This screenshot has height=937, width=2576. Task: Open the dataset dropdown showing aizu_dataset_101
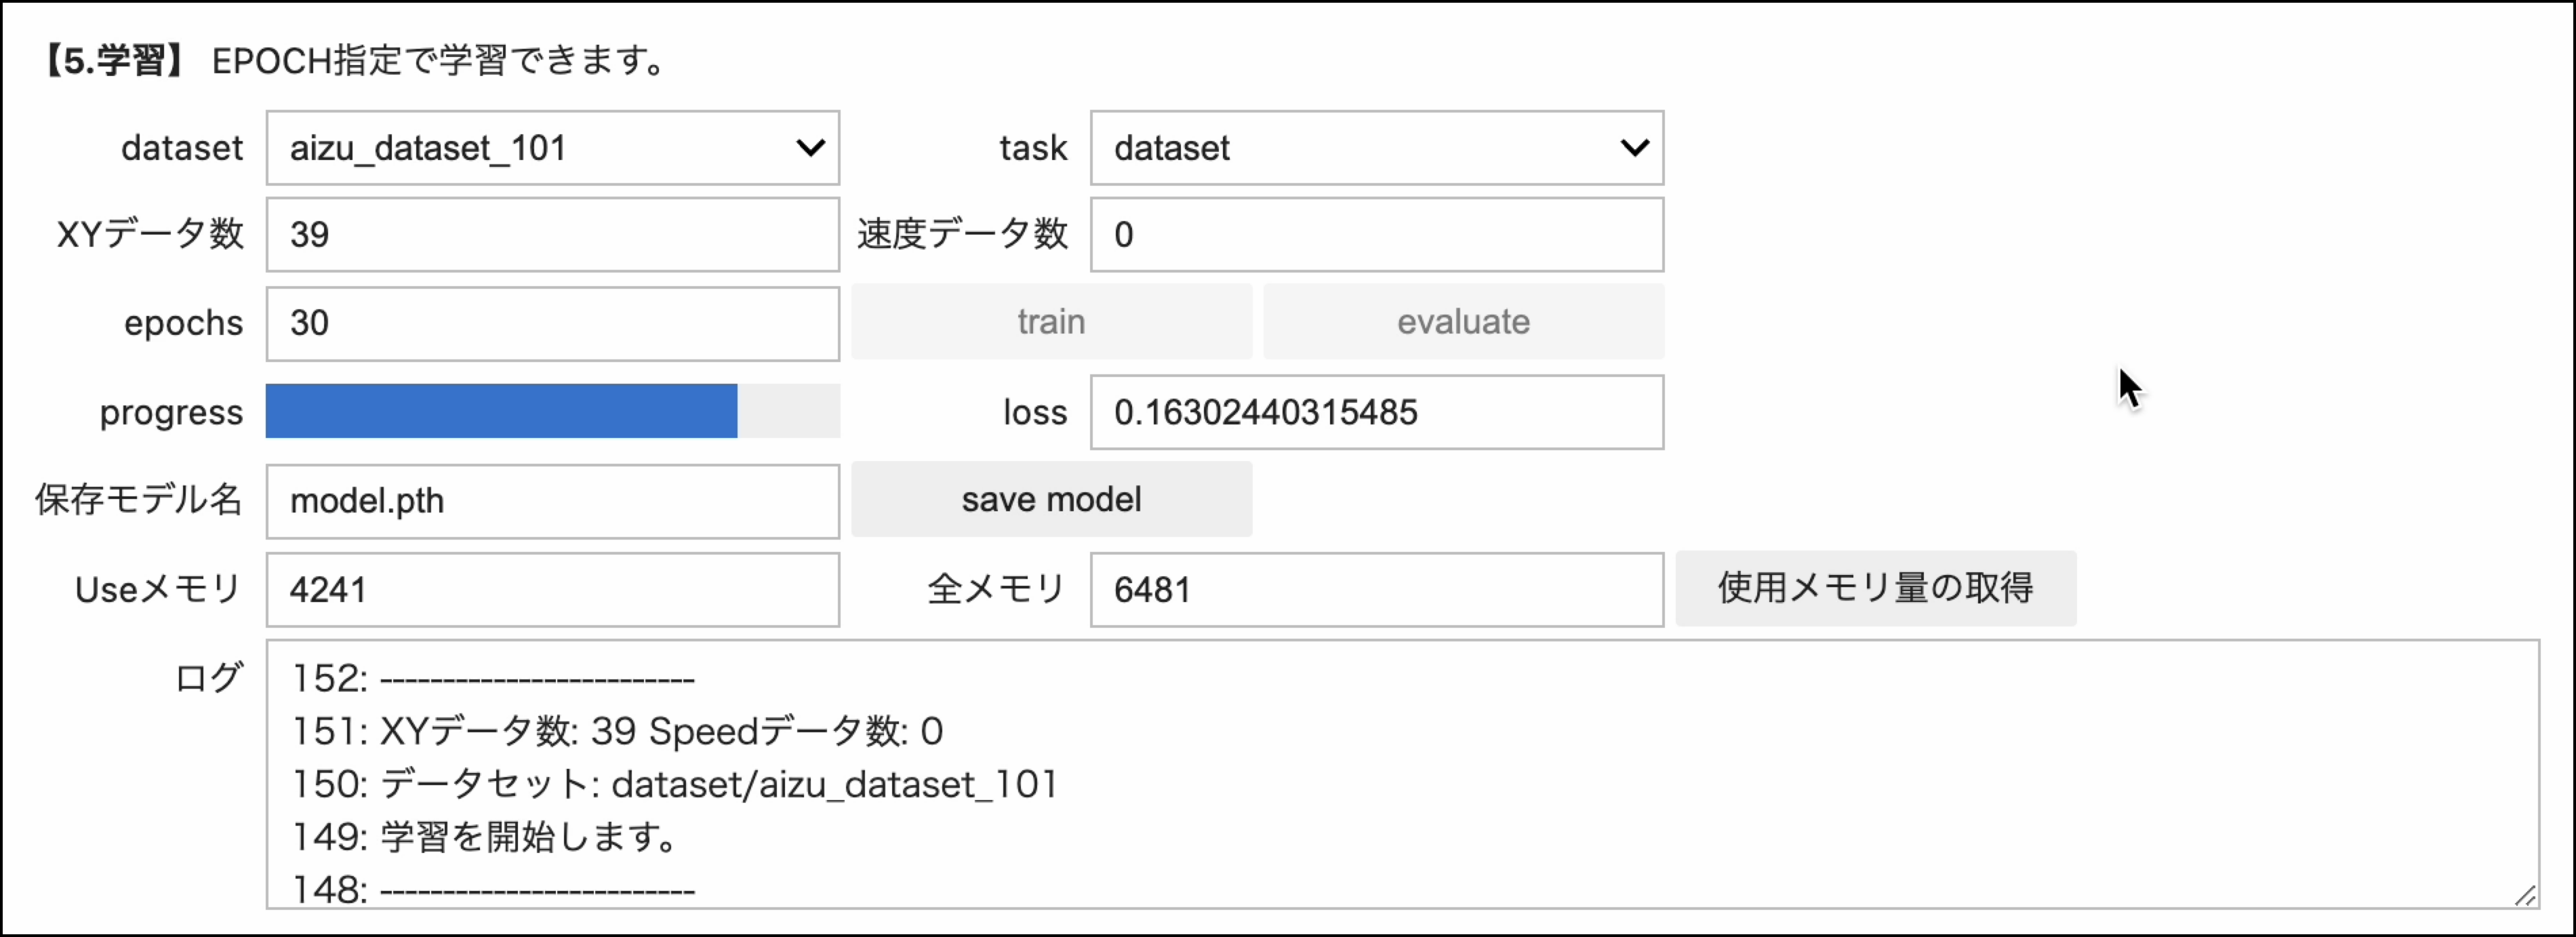(x=552, y=148)
